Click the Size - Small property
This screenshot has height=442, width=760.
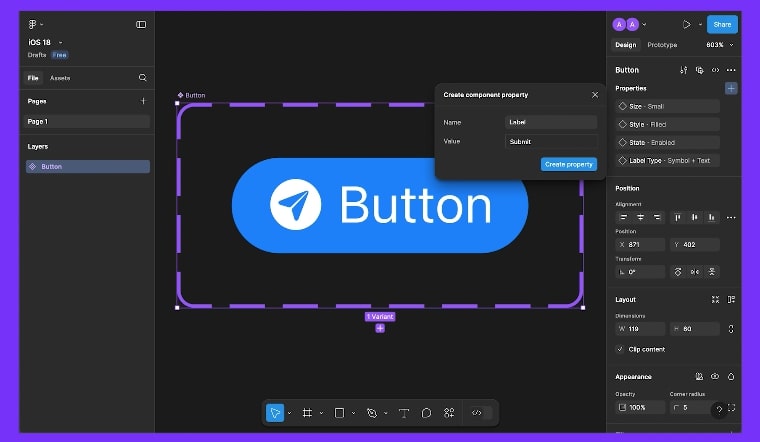[668, 106]
